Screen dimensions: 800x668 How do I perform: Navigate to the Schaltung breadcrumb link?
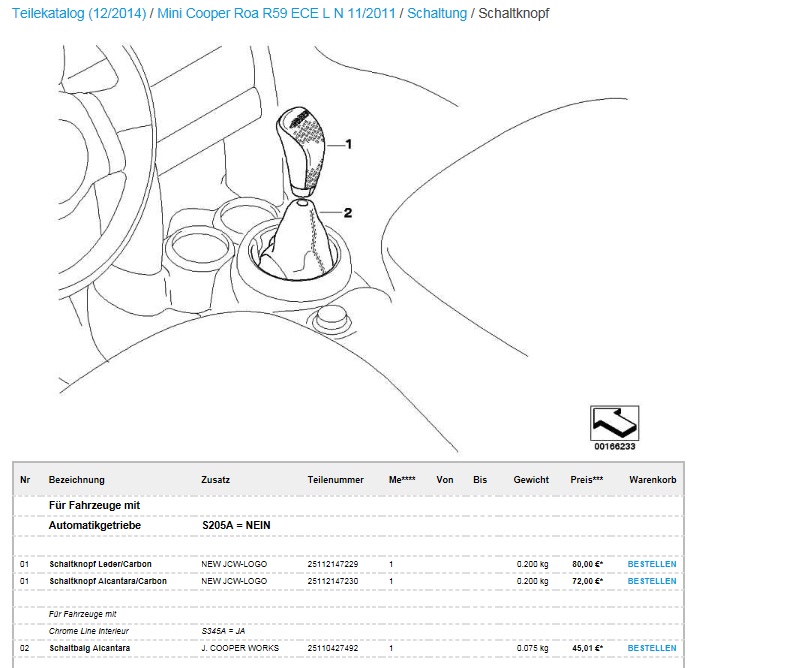click(x=437, y=13)
